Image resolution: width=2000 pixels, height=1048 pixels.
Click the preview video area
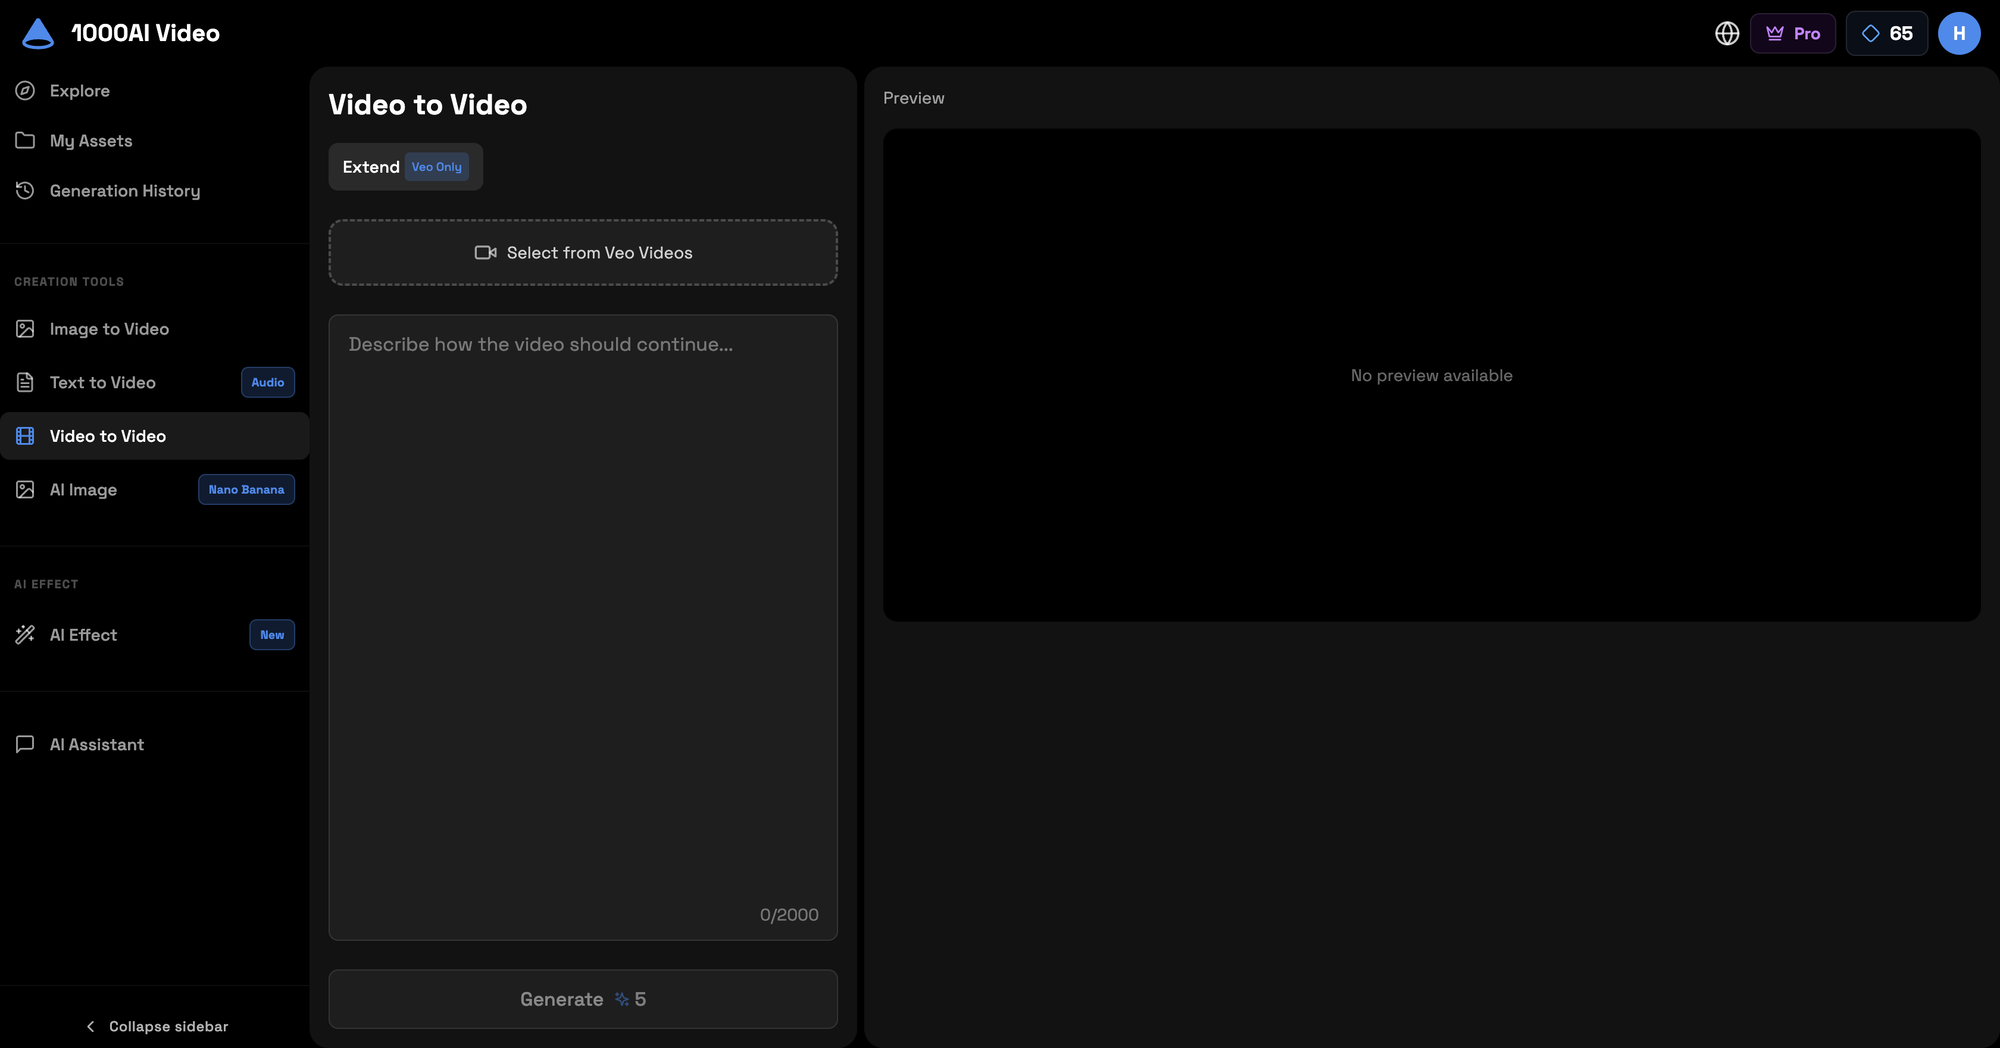coord(1432,375)
